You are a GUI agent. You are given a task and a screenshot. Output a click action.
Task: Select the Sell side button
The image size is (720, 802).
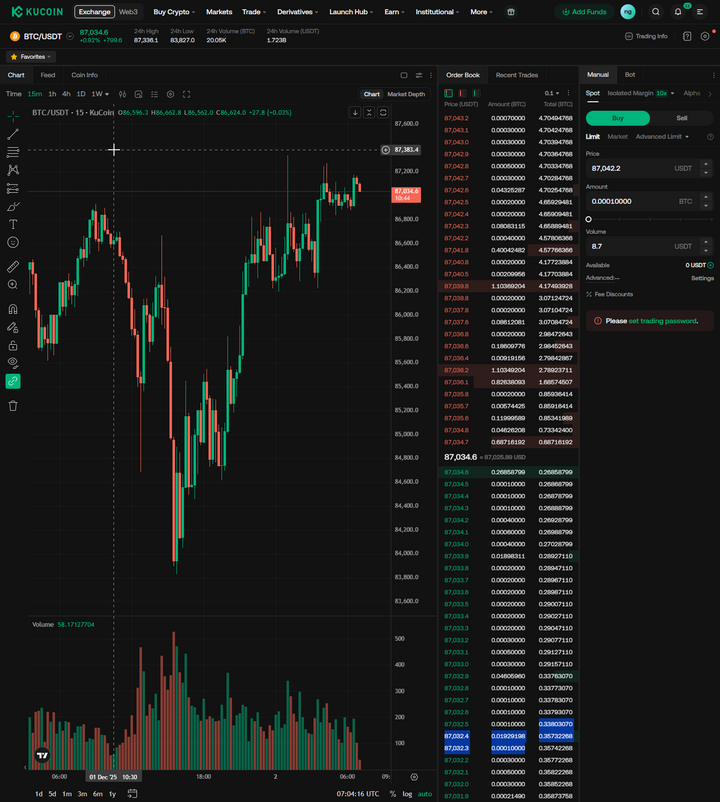click(x=682, y=118)
